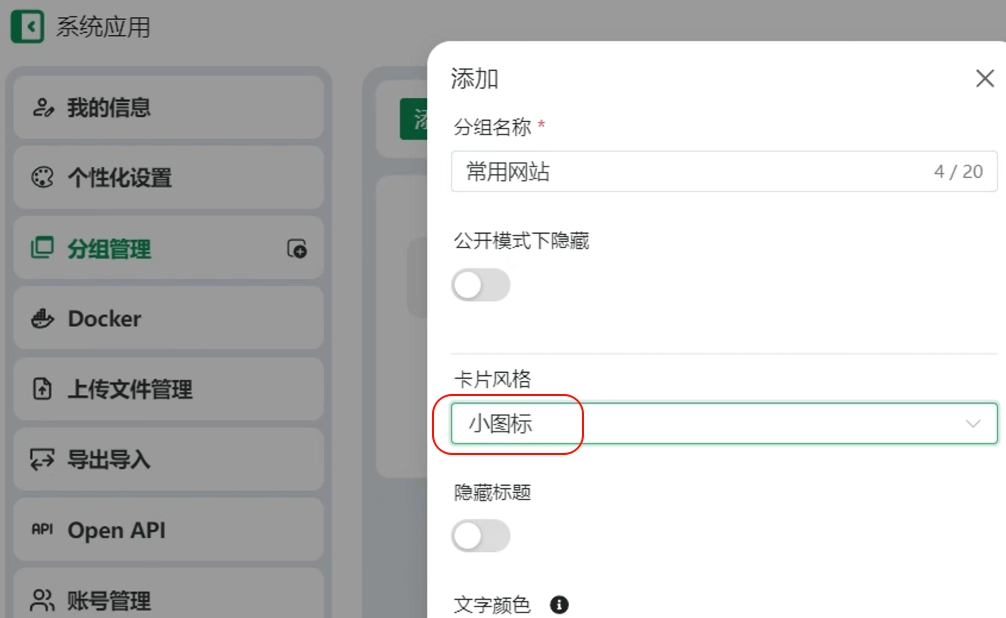Click the green back arrow icon
This screenshot has height=618, width=1006.
tap(28, 27)
